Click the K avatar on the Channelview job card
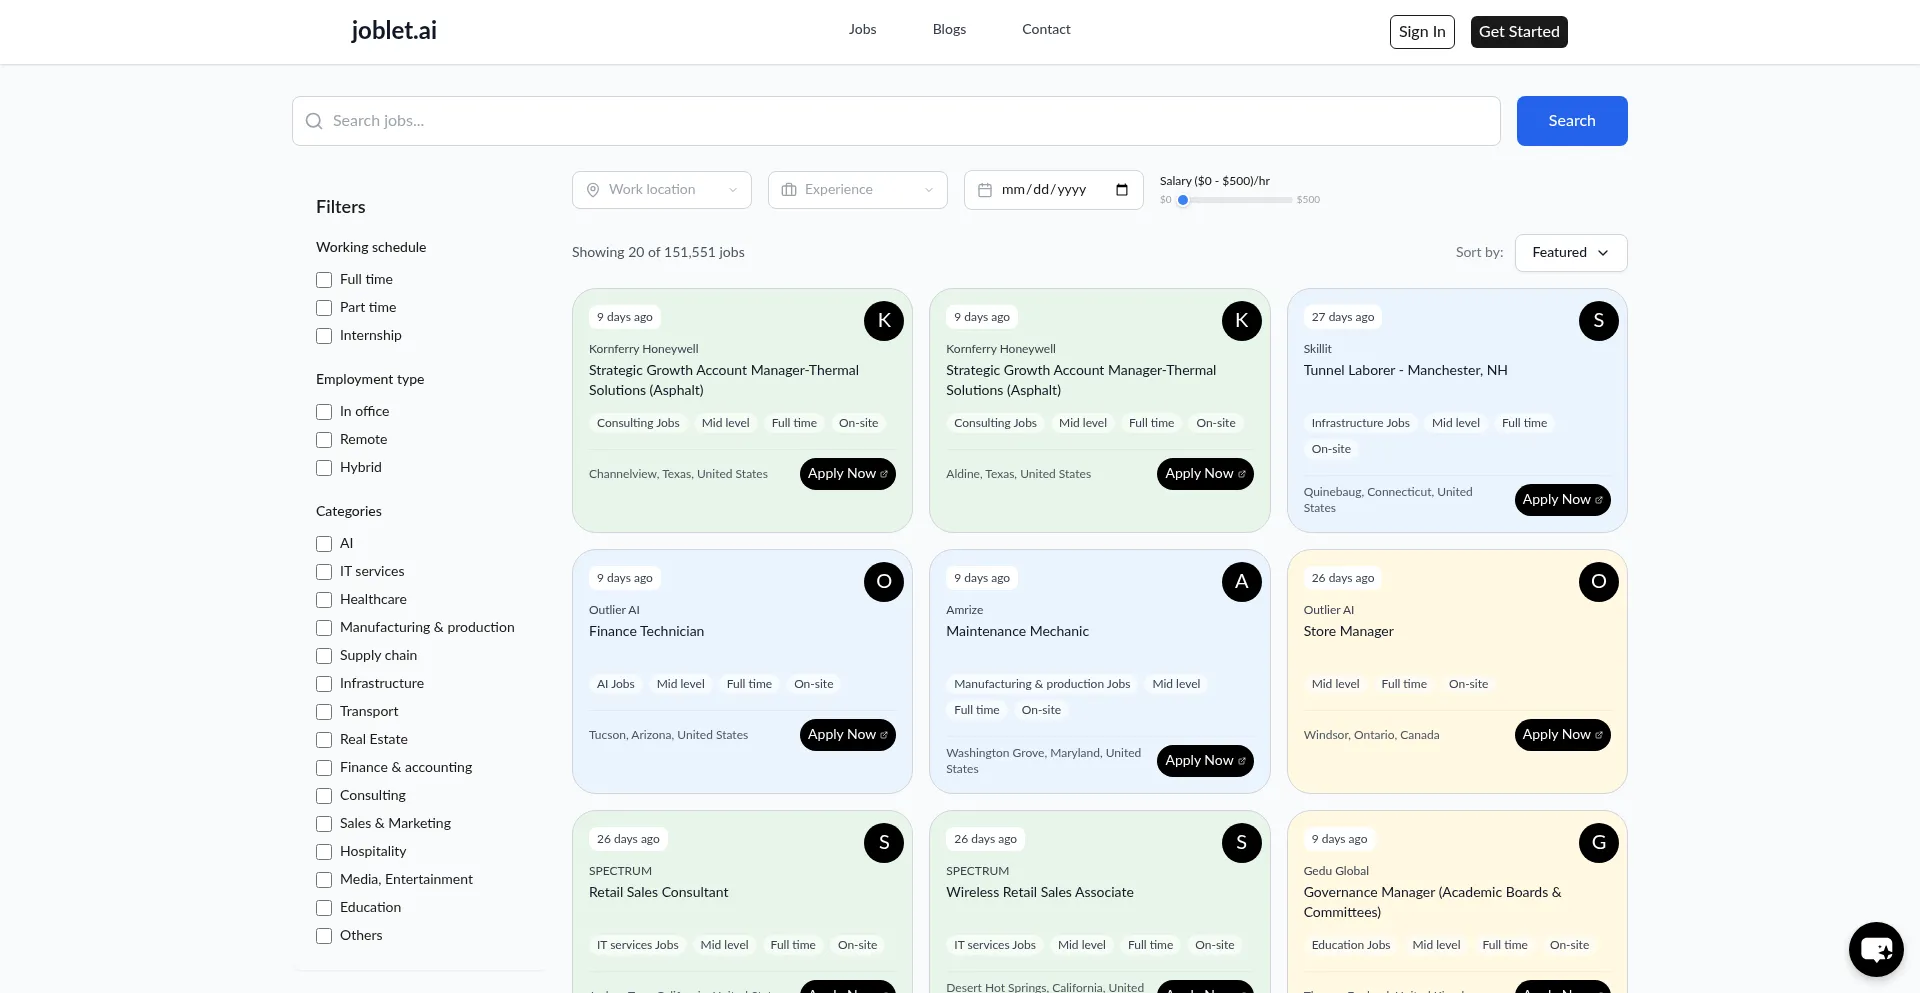 [883, 321]
